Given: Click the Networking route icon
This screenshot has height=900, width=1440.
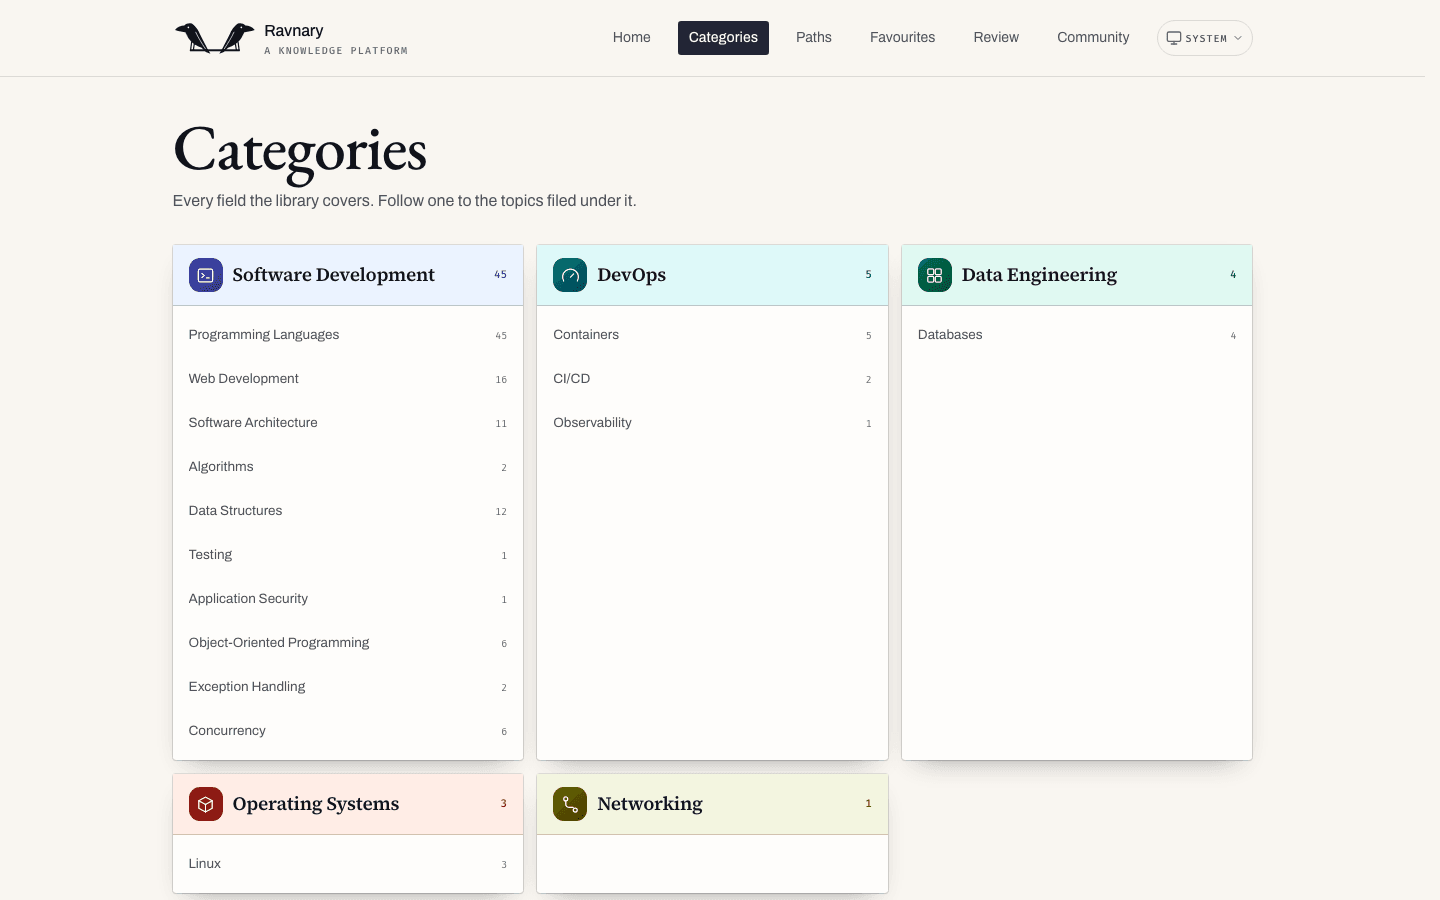Looking at the screenshot, I should [x=570, y=804].
